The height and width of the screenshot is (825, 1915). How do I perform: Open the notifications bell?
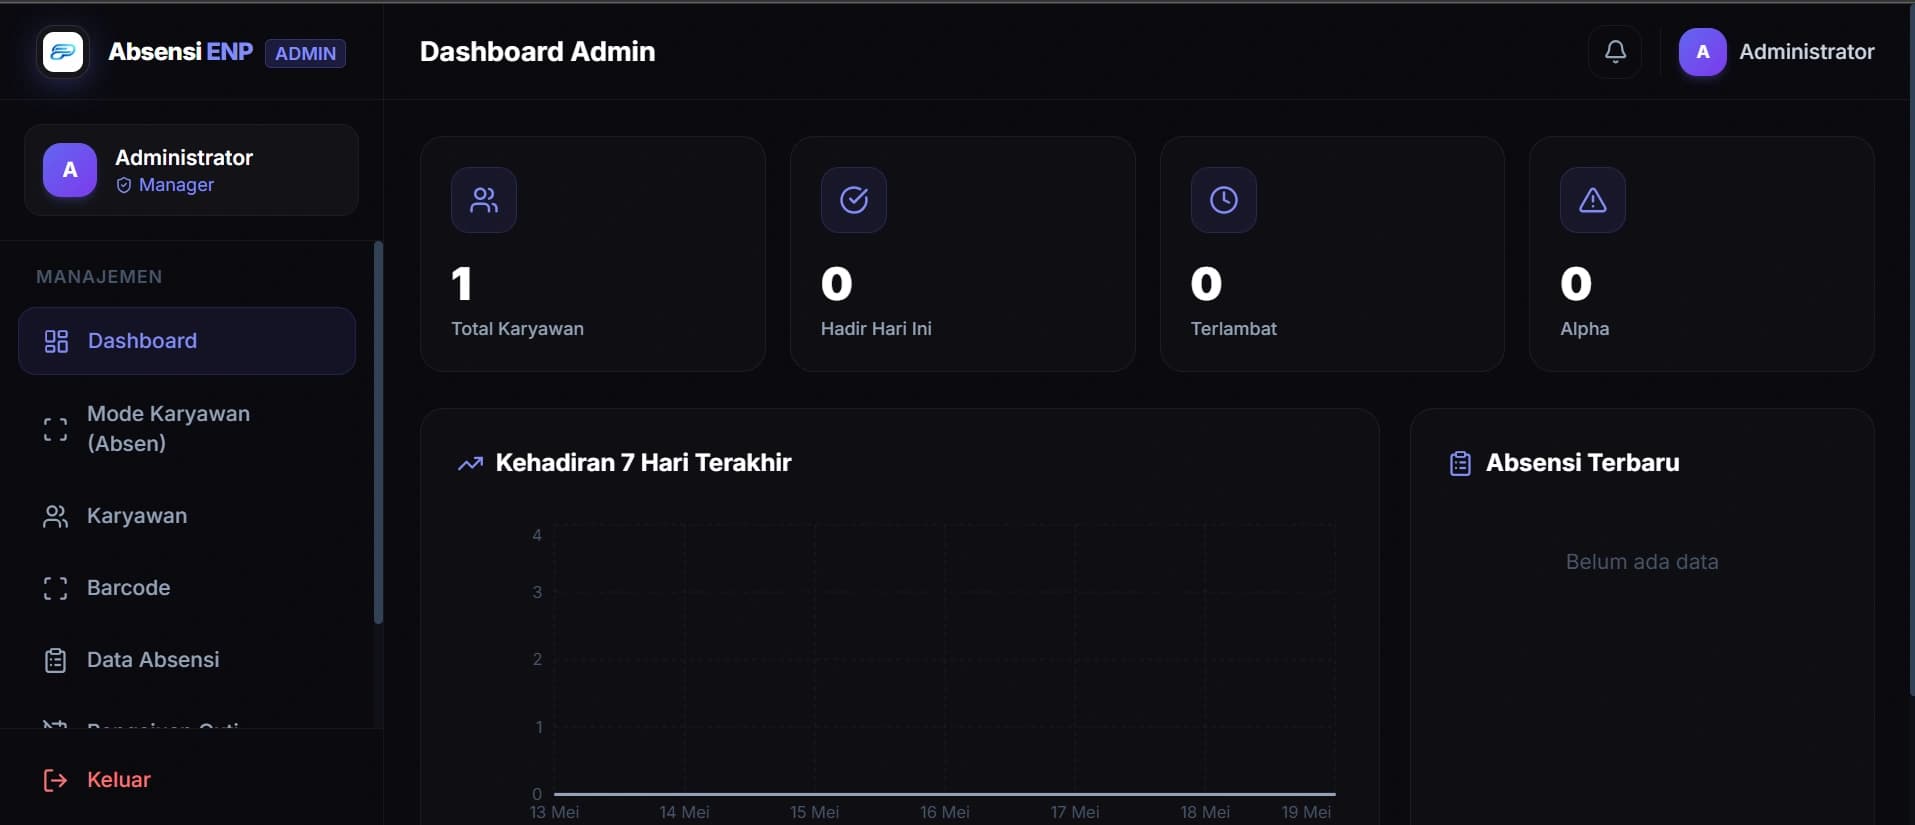1615,52
